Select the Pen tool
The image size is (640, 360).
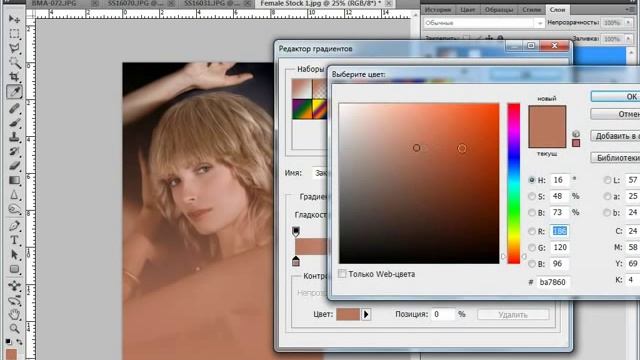(x=14, y=225)
